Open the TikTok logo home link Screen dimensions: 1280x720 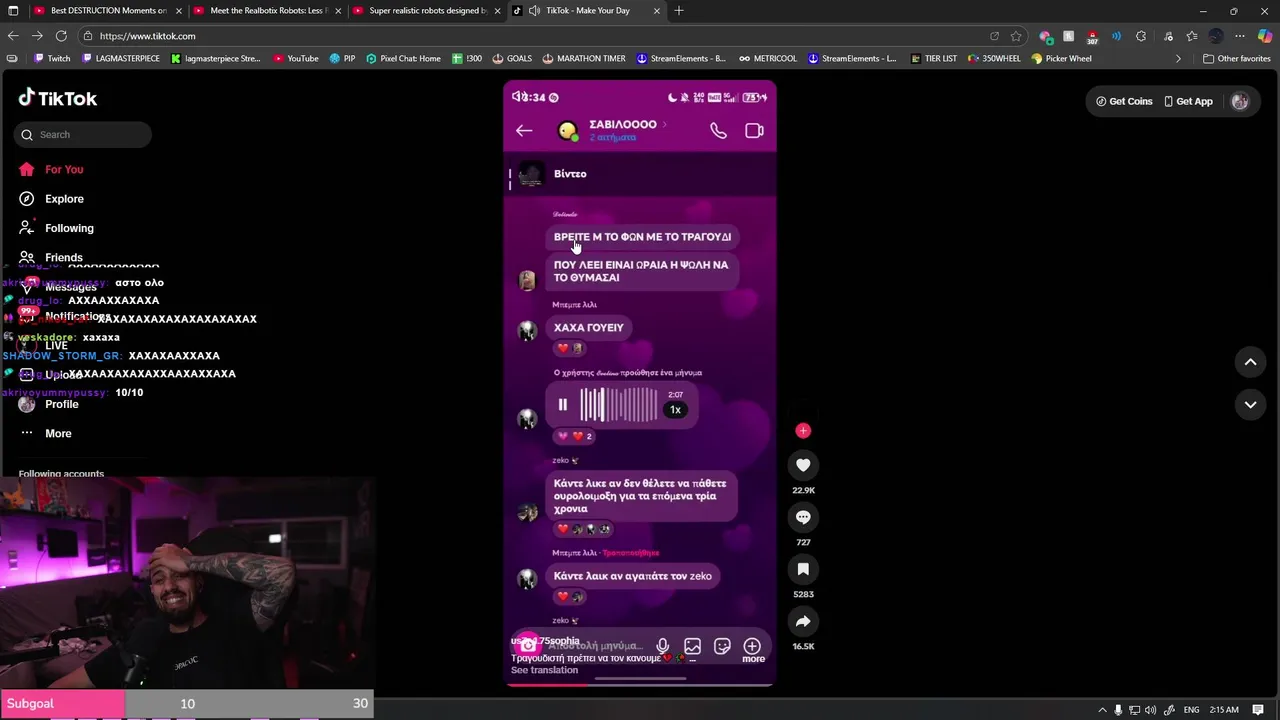(57, 98)
